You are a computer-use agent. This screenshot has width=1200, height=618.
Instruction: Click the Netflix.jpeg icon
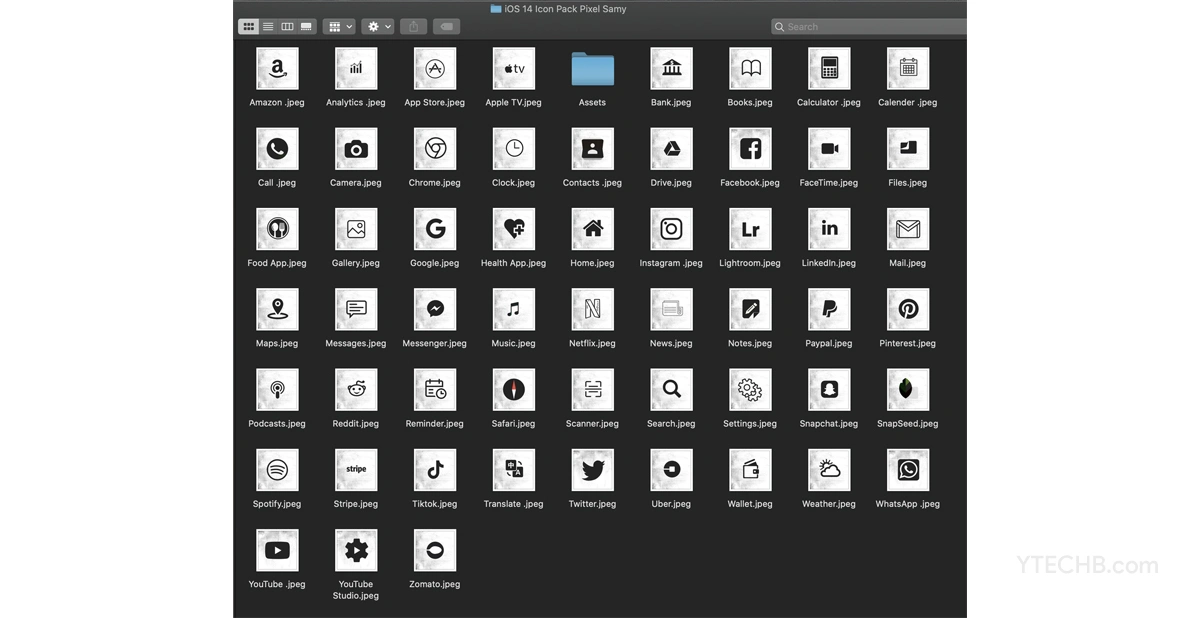pos(593,310)
